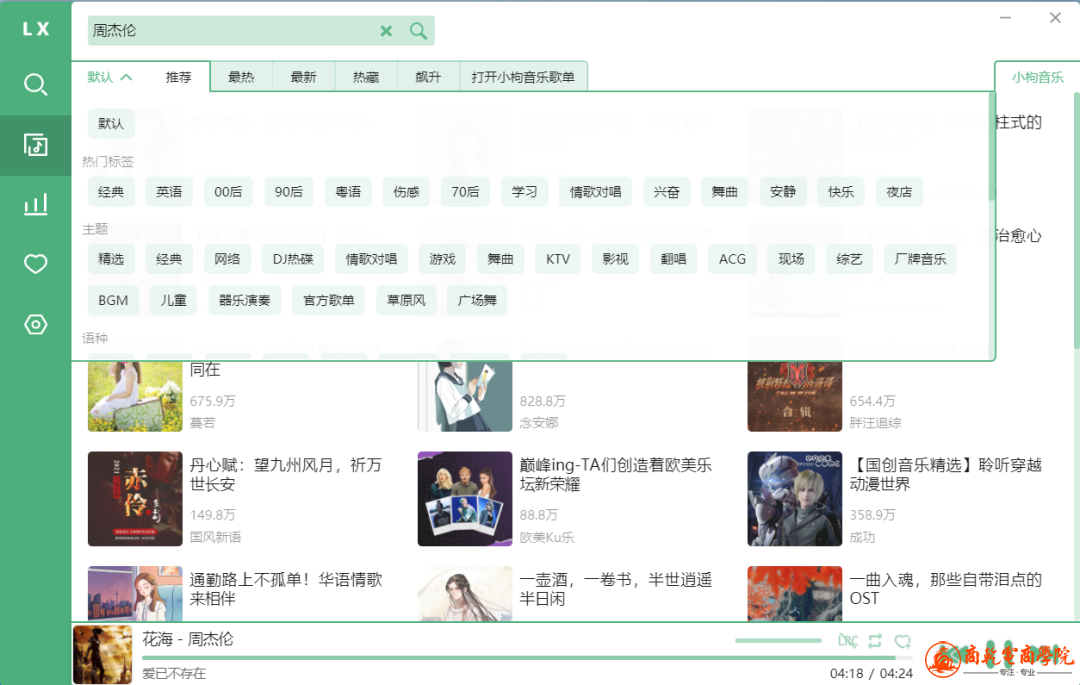
Task: Select the 粤语 hot tag
Action: 348,191
